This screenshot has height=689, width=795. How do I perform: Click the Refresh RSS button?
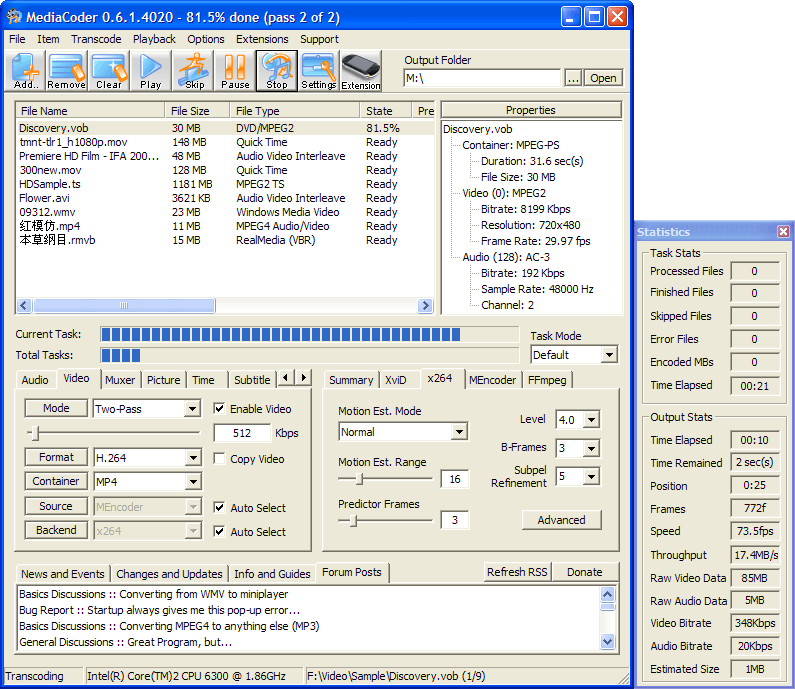pyautogui.click(x=517, y=572)
